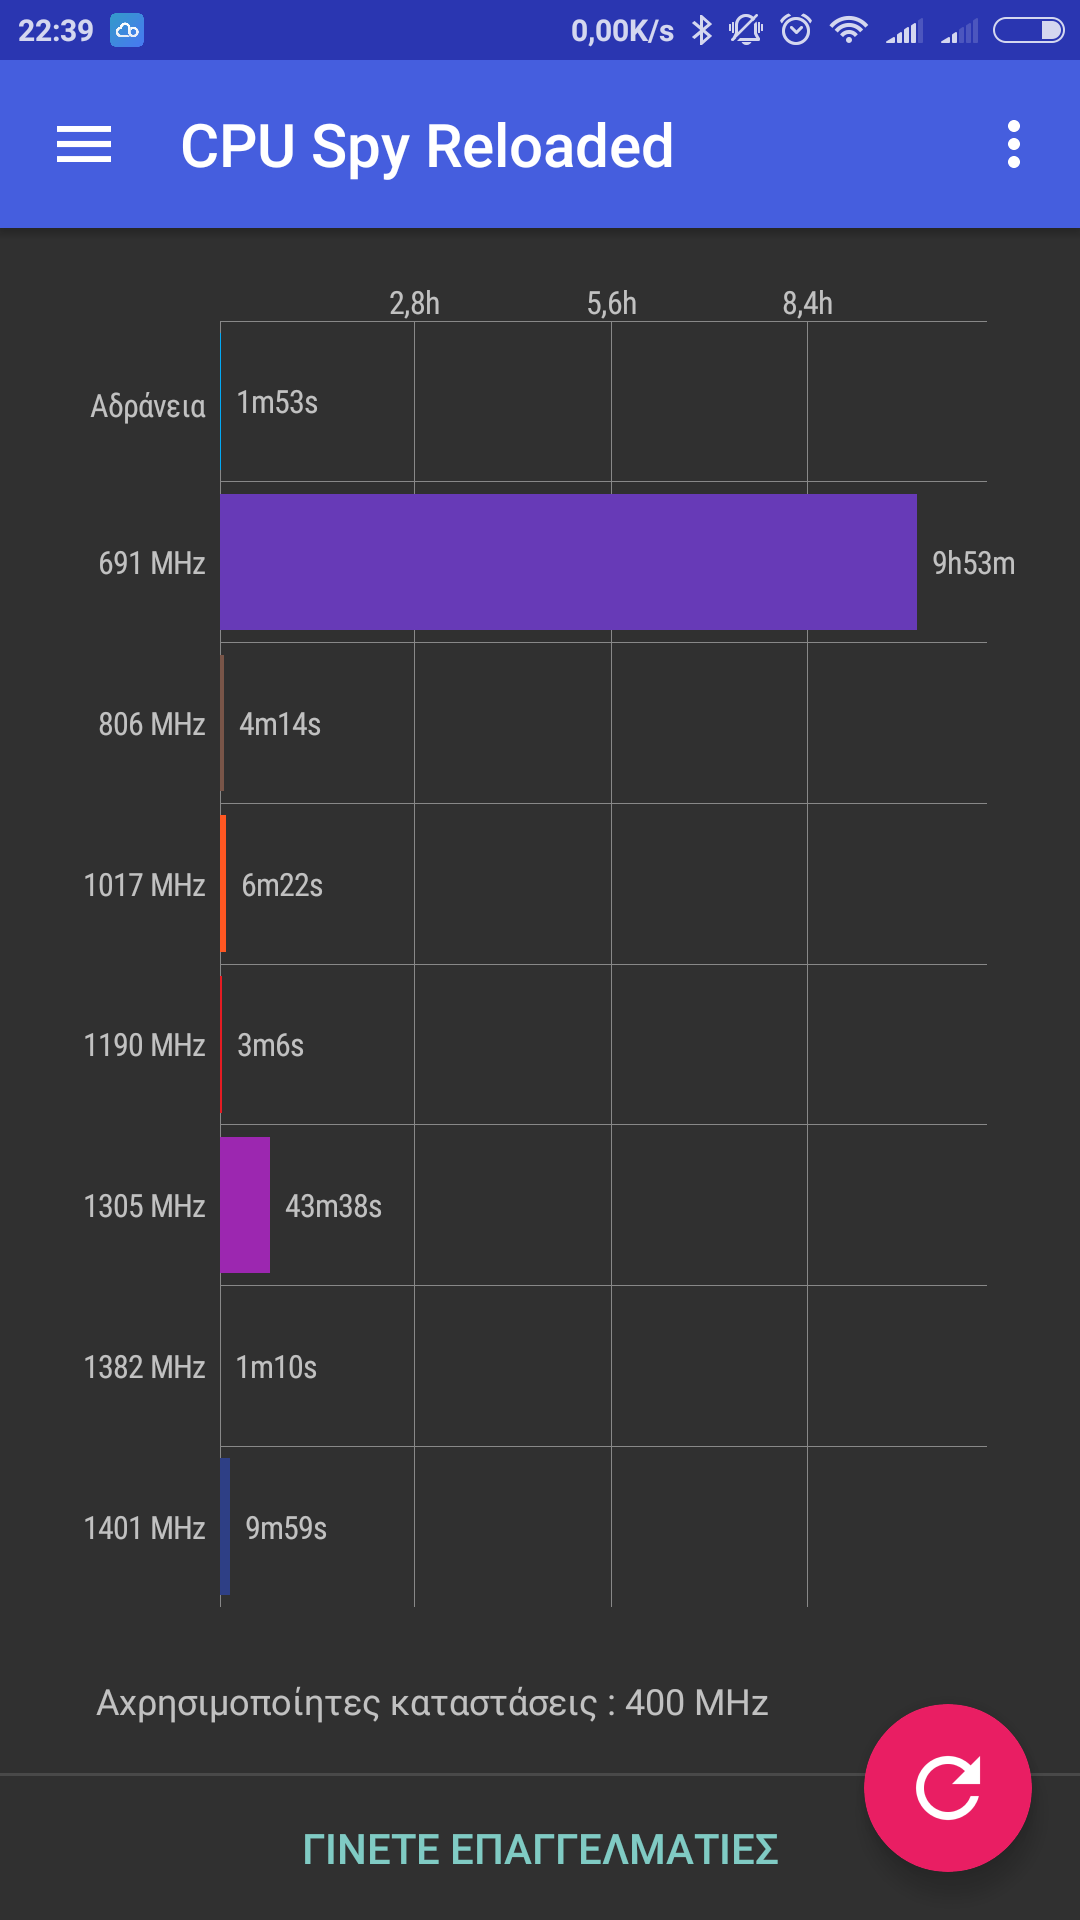
Task: Tap the 9h53m duration value
Action: (x=973, y=563)
